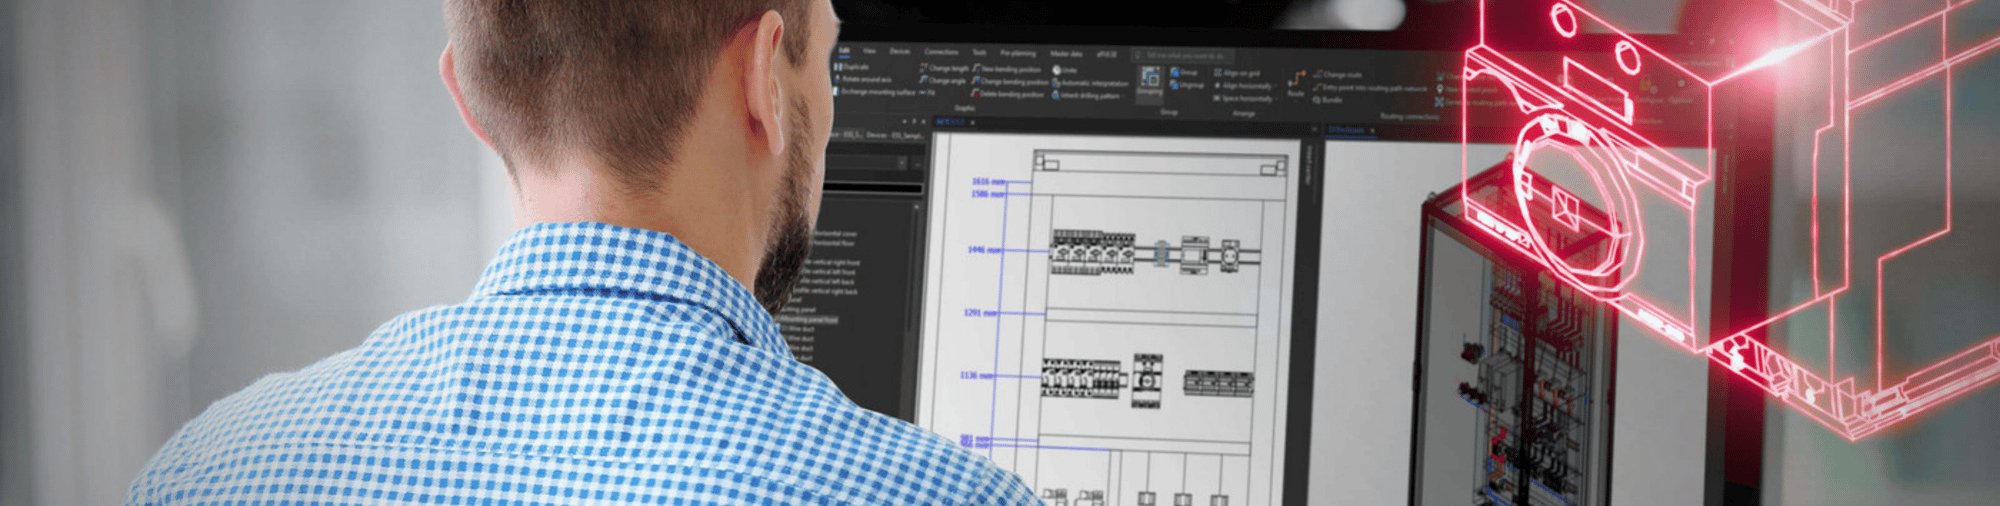Open the Devices ribbon tab

tap(900, 52)
